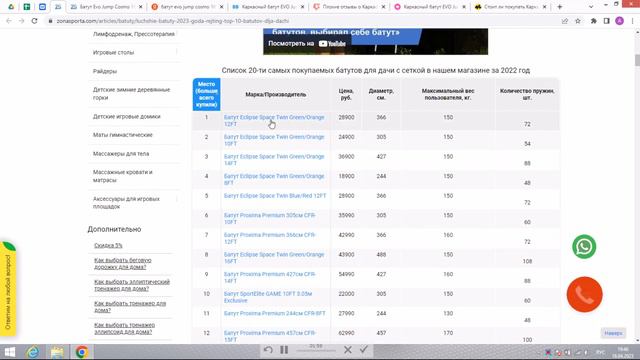
Task: Open sidebar item 'Лимфодренаж, Прессотерапия'
Action: tap(134, 34)
